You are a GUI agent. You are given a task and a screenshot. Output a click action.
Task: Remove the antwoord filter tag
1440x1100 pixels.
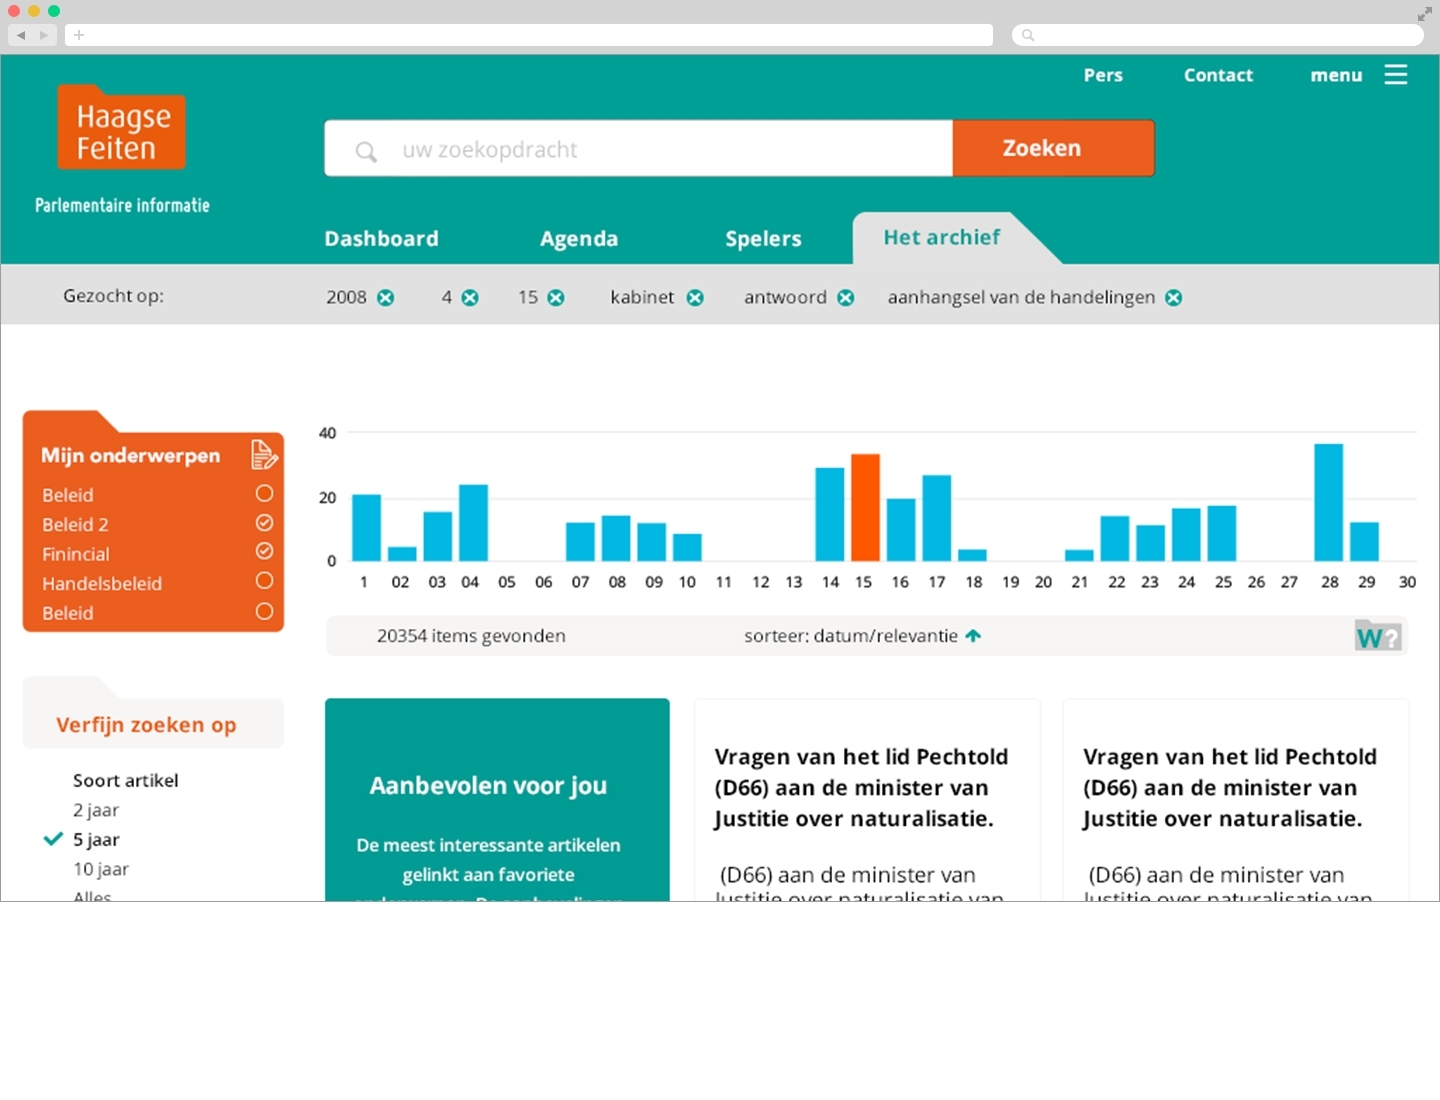point(846,298)
